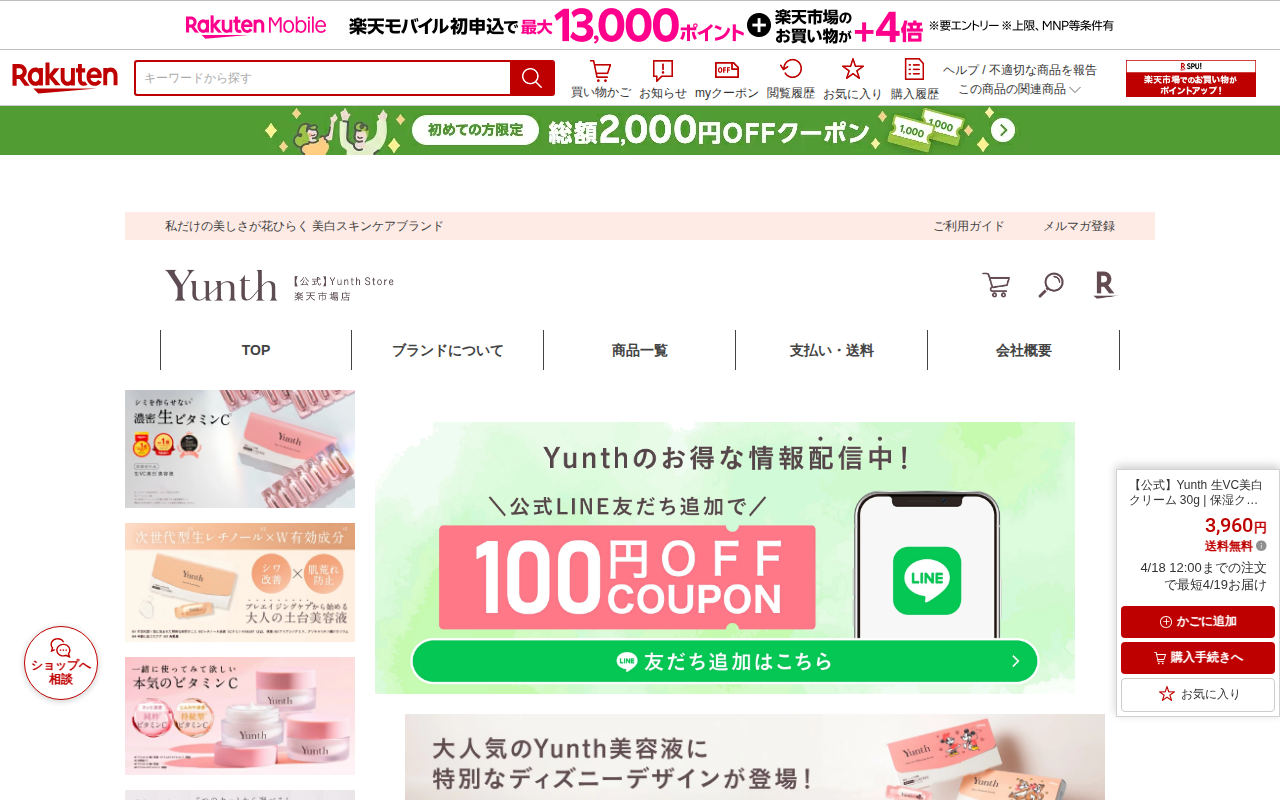The height and width of the screenshot is (800, 1280).
Task: Open the 支払い・送料 navigation tab
Action: coord(832,350)
